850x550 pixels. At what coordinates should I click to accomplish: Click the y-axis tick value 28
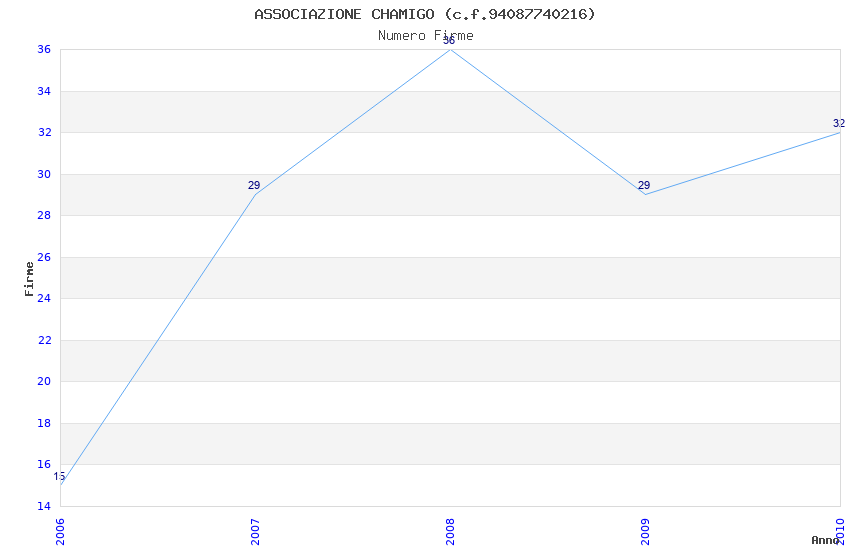44,215
